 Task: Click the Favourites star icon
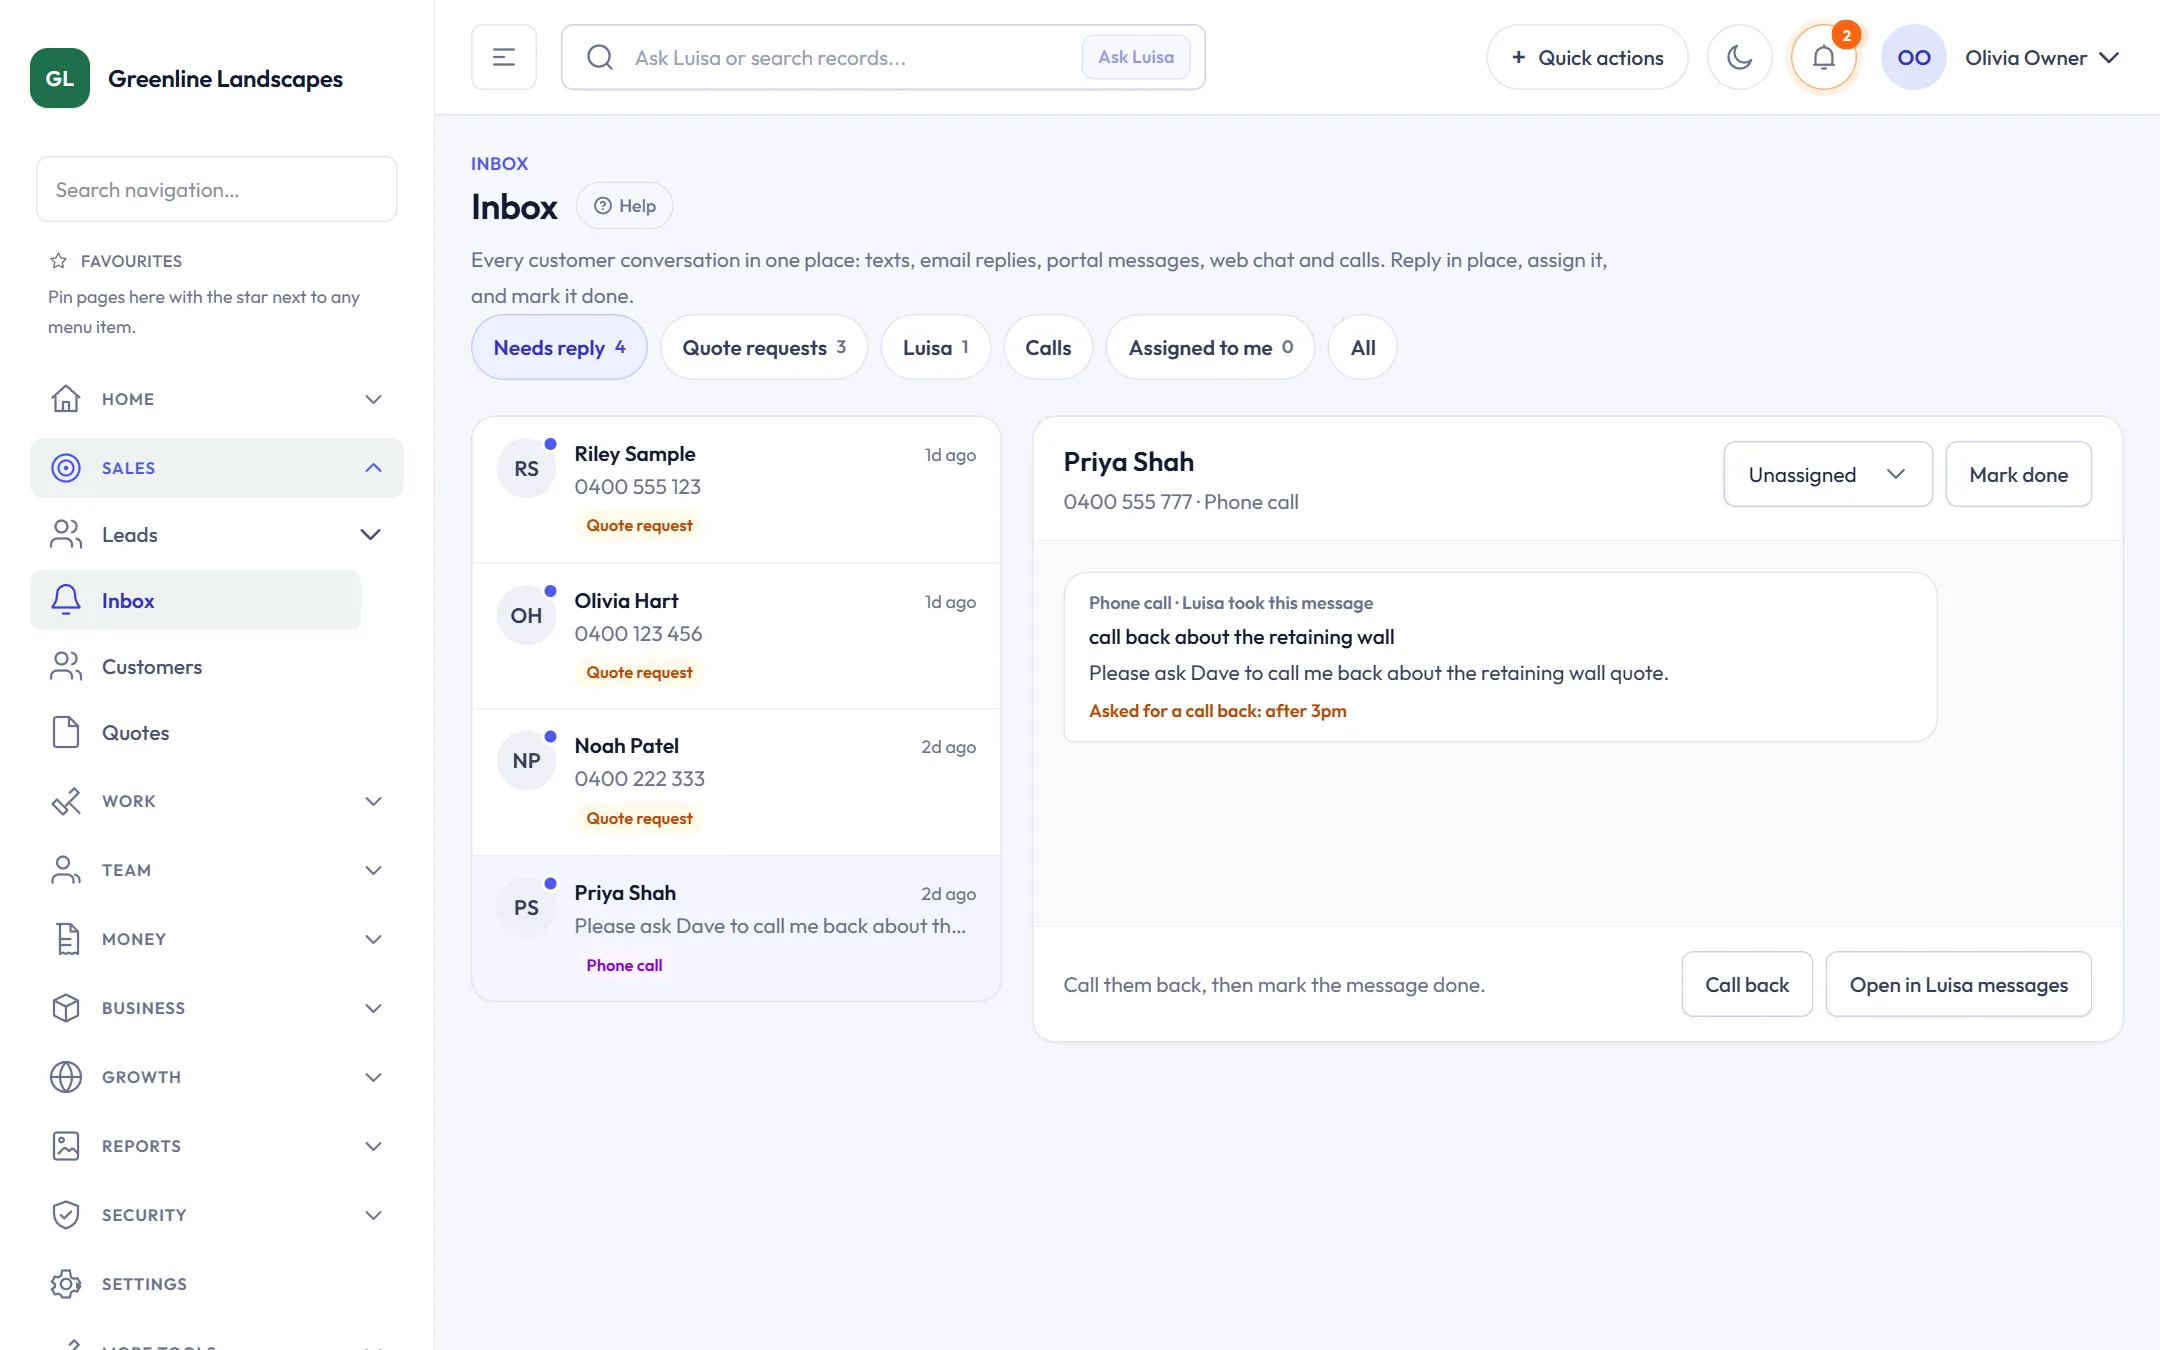point(58,261)
